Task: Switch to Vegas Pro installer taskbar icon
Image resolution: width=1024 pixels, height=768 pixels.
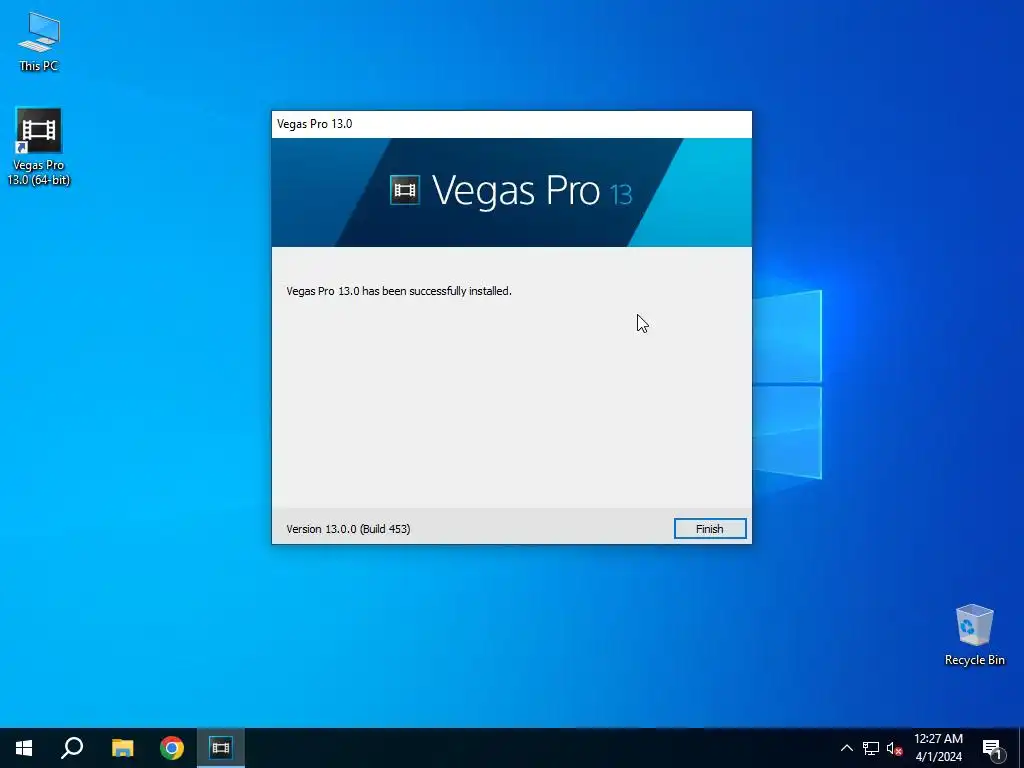Action: pos(221,748)
